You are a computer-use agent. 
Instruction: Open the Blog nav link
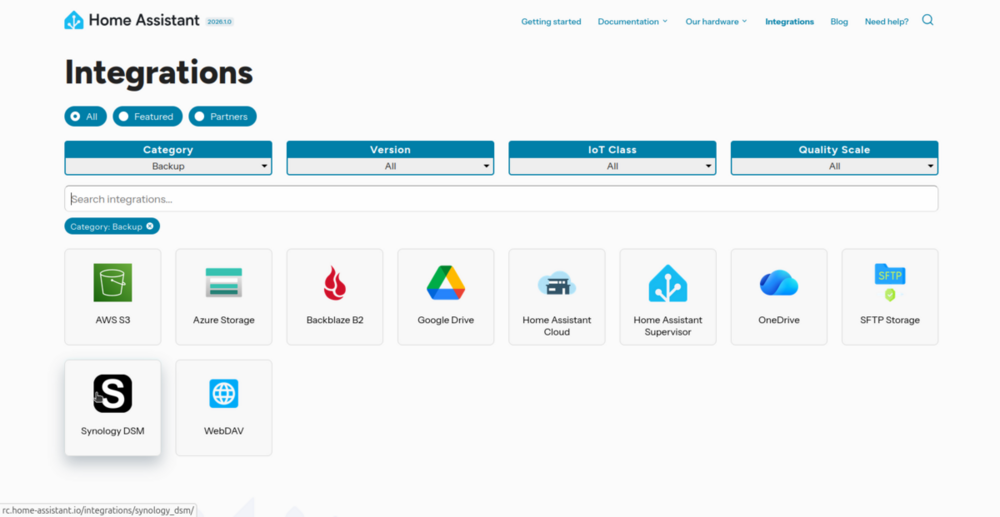839,22
